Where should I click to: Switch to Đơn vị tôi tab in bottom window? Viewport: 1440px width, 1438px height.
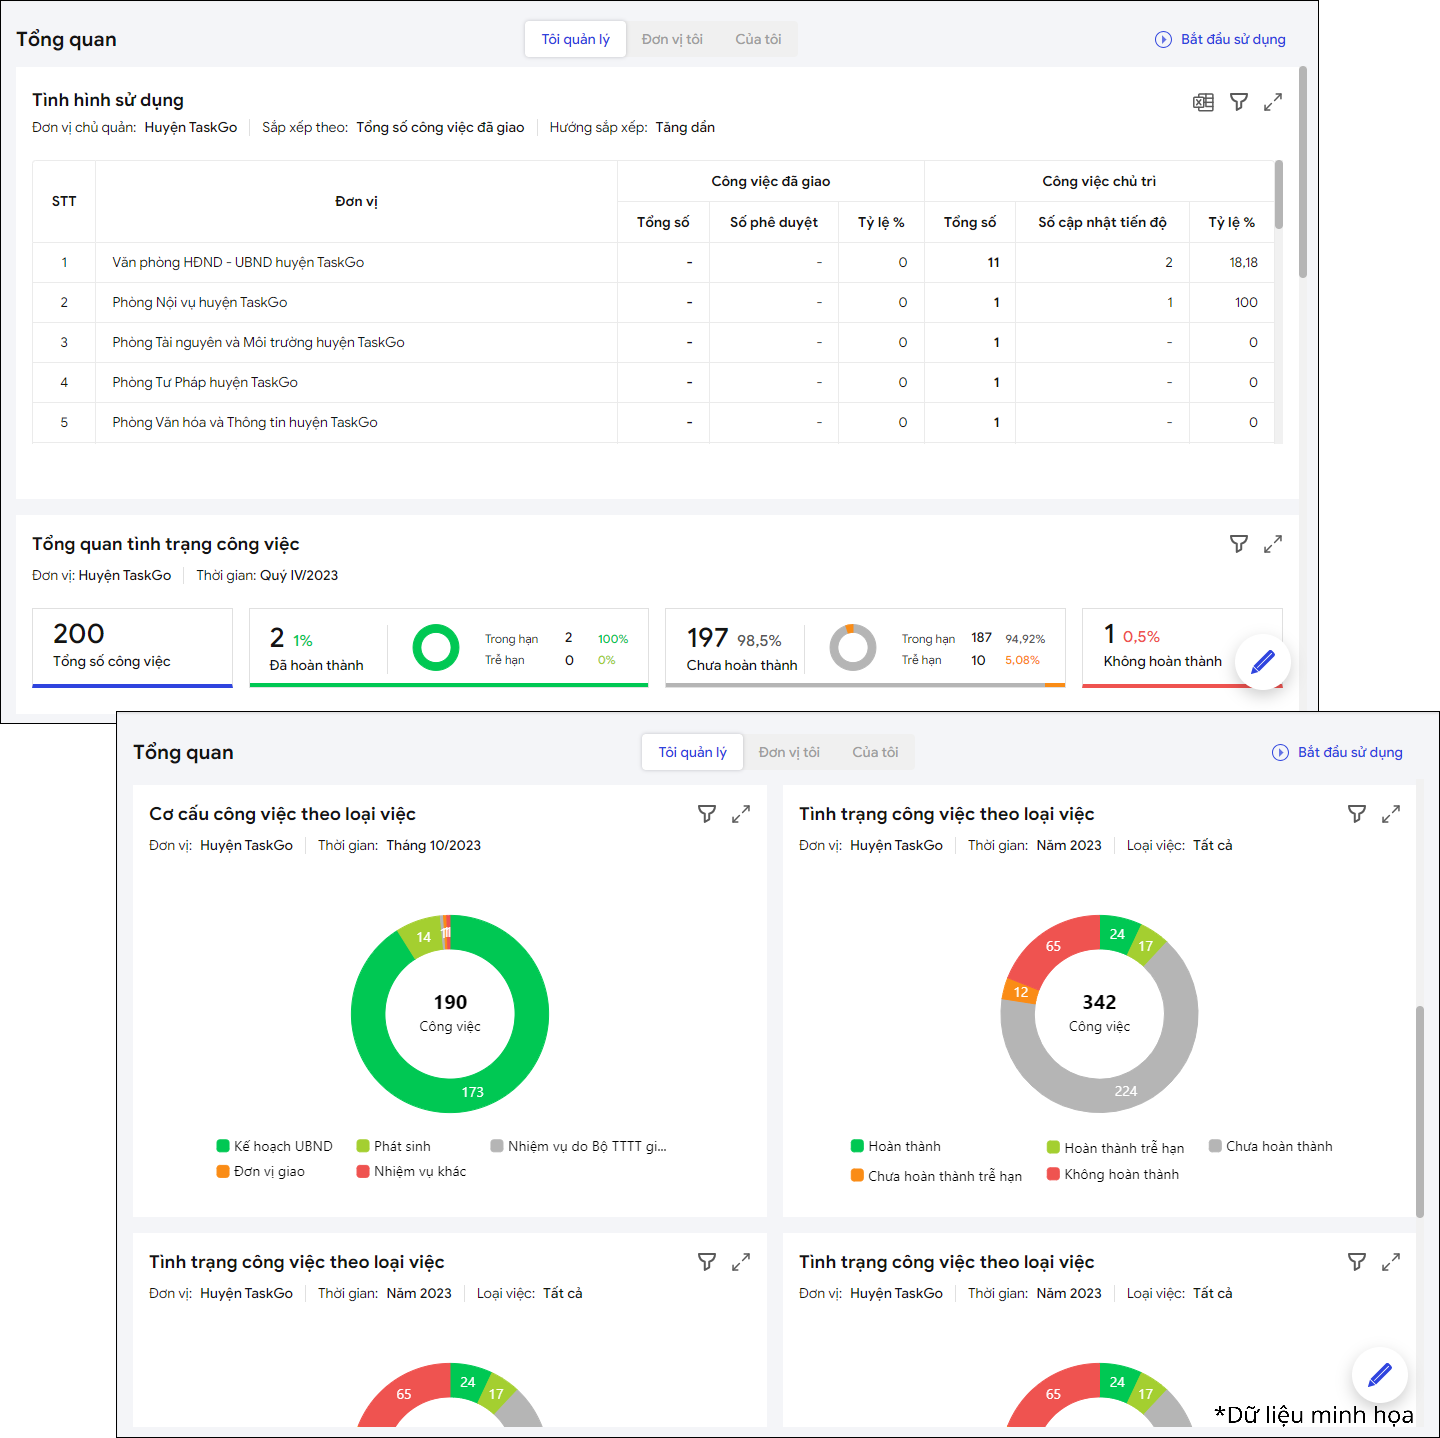click(789, 752)
